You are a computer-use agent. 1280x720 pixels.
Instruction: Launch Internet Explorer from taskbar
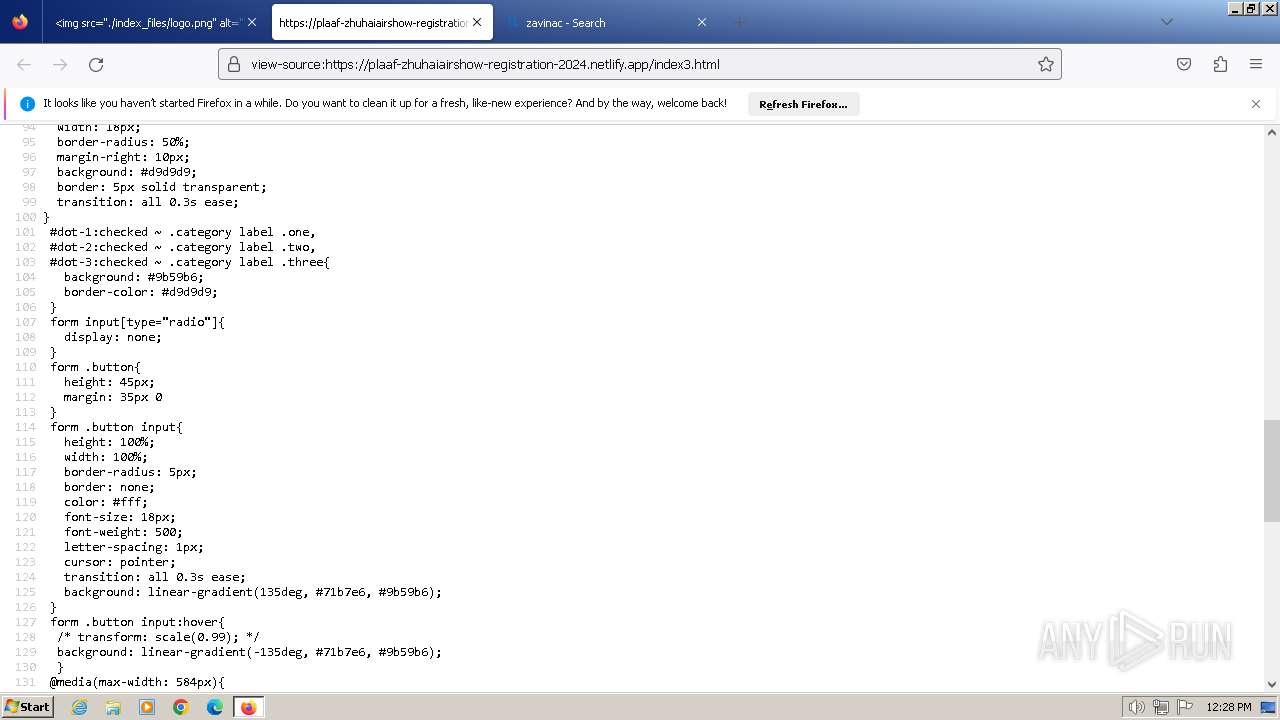click(79, 707)
